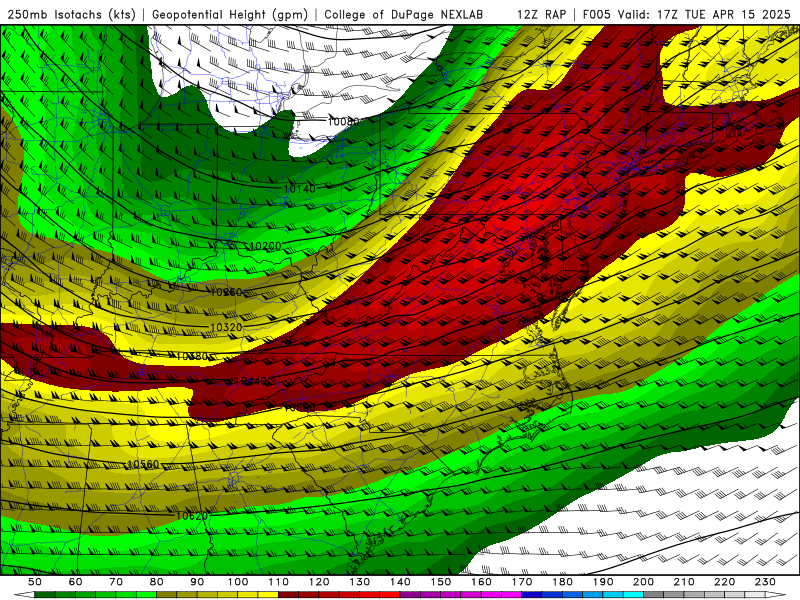Click the 100 knot legend label
The image size is (800, 600).
tap(238, 582)
